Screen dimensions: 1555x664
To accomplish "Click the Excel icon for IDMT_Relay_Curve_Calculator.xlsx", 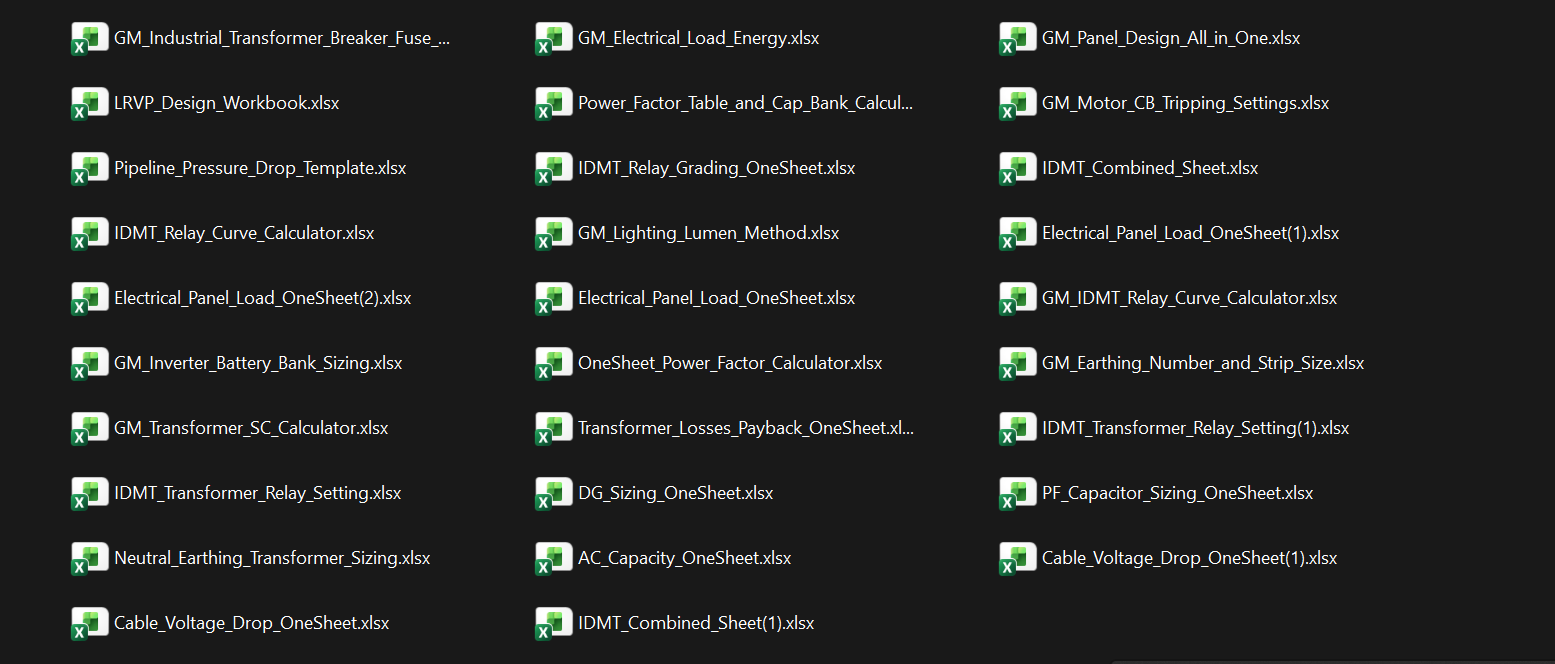I will (x=89, y=232).
